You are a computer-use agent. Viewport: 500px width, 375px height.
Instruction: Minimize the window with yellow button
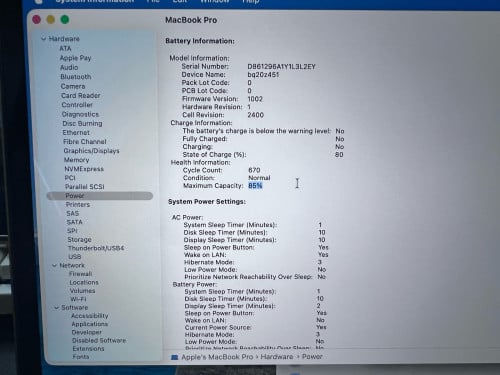tap(51, 20)
